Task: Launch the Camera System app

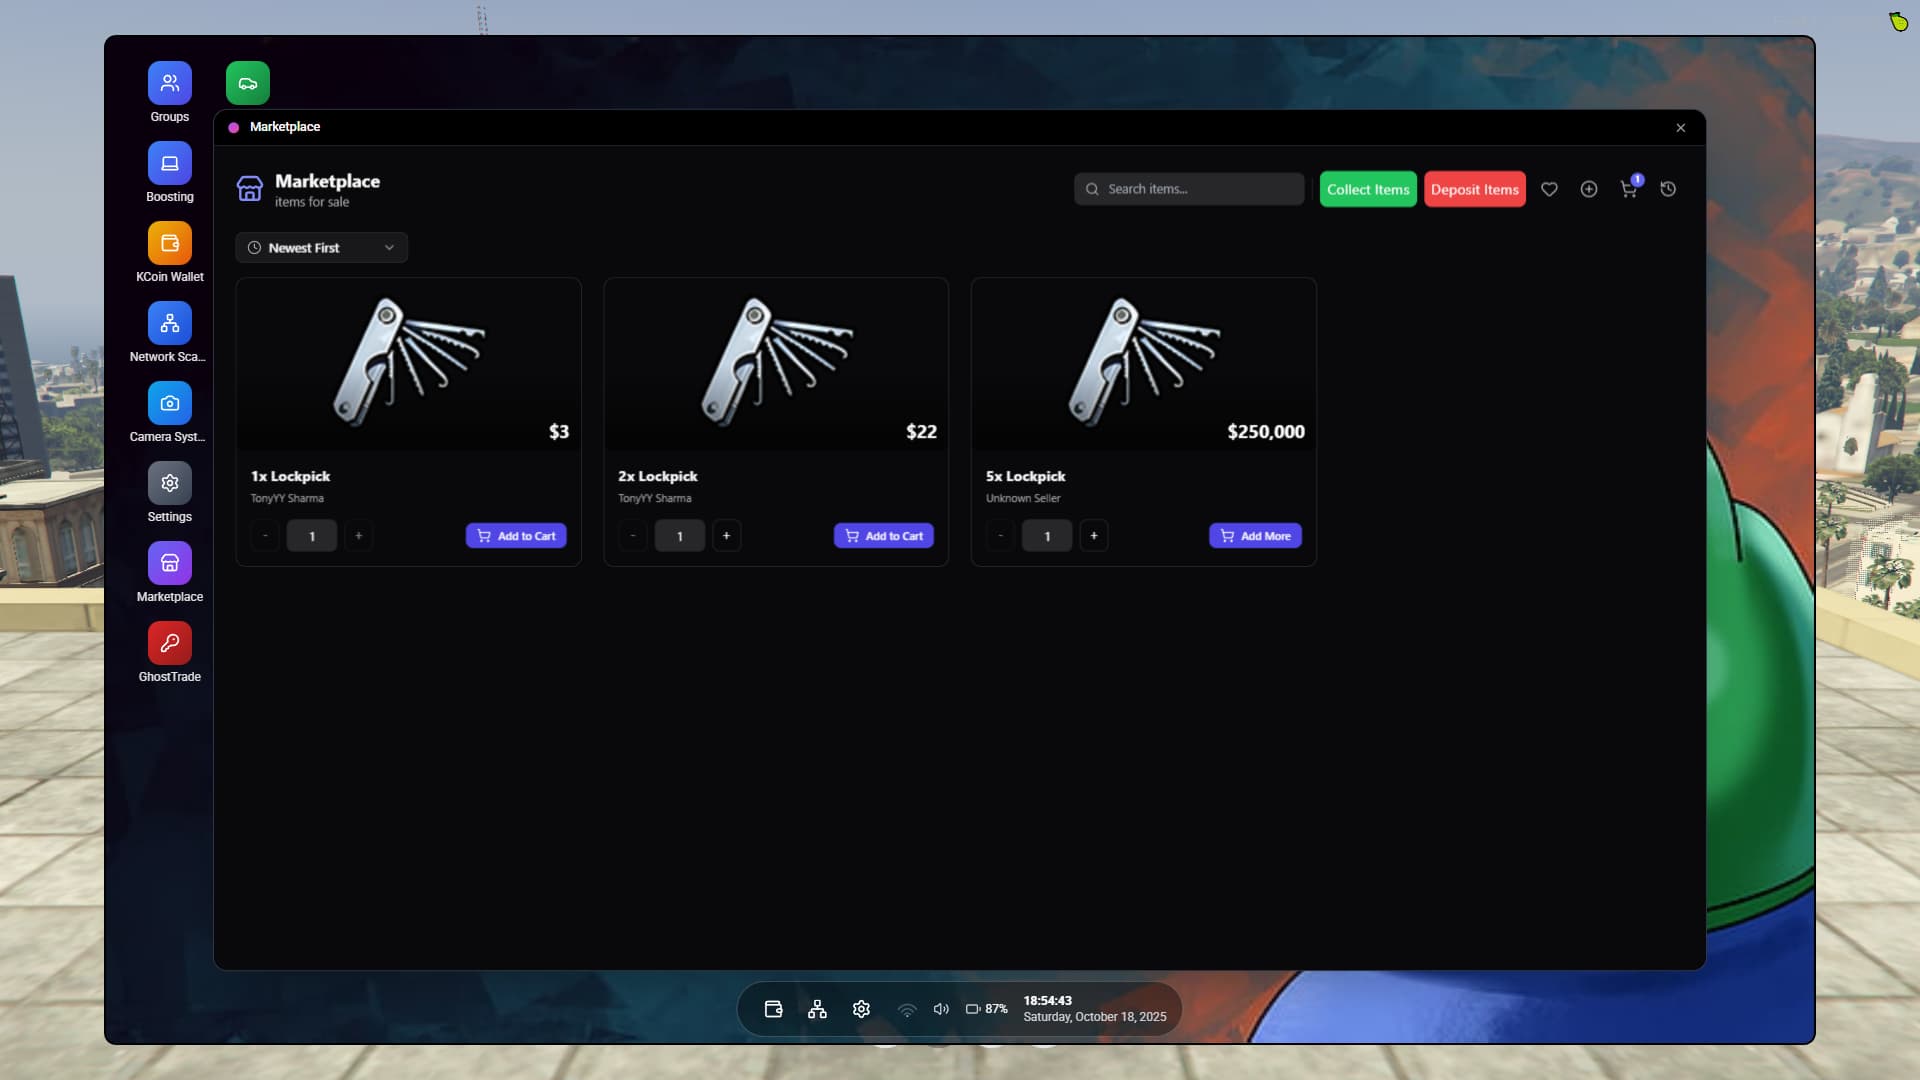Action: pos(169,403)
